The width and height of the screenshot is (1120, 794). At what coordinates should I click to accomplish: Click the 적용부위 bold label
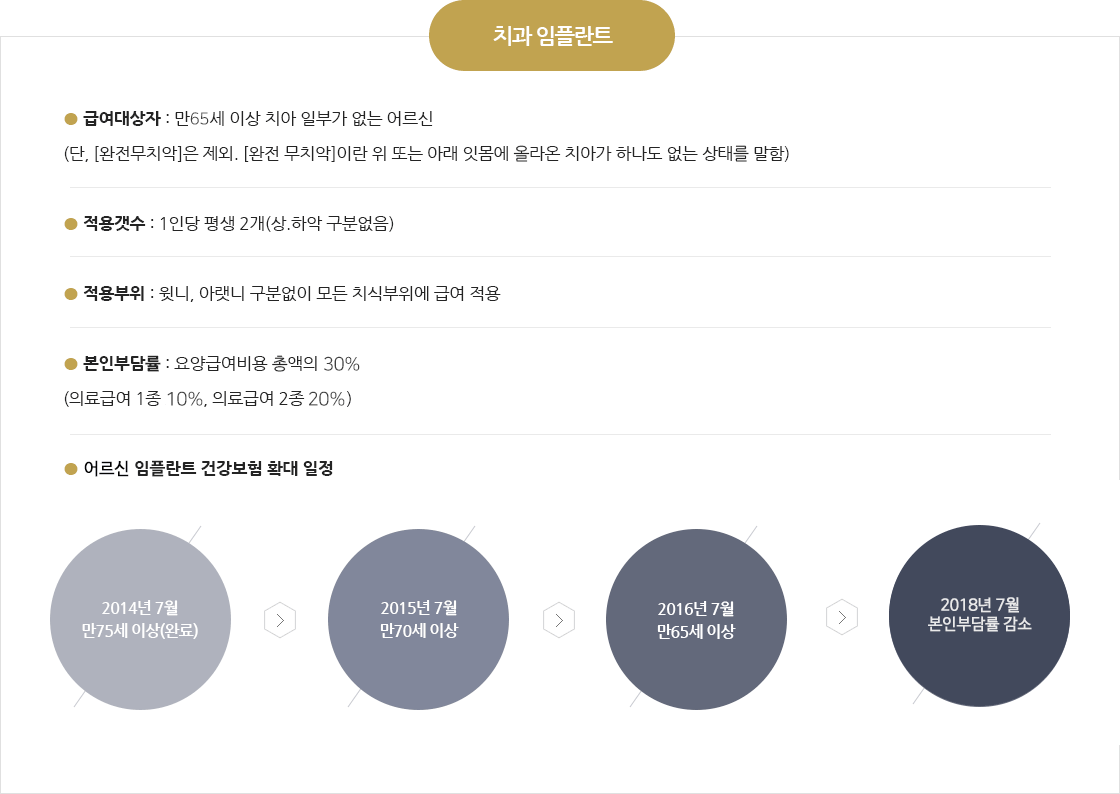[x=114, y=293]
